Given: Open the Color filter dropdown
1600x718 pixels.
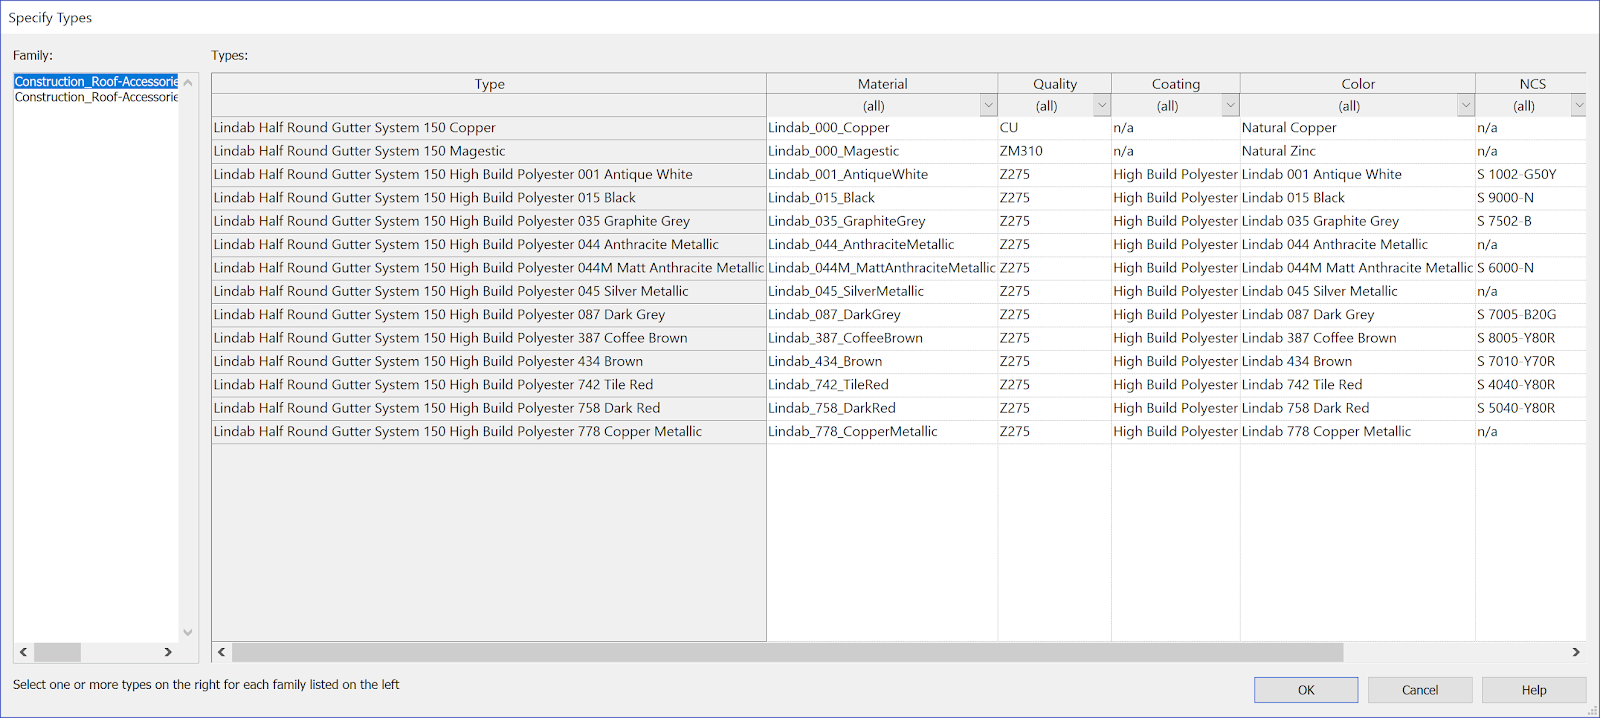Looking at the screenshot, I should pos(1466,105).
